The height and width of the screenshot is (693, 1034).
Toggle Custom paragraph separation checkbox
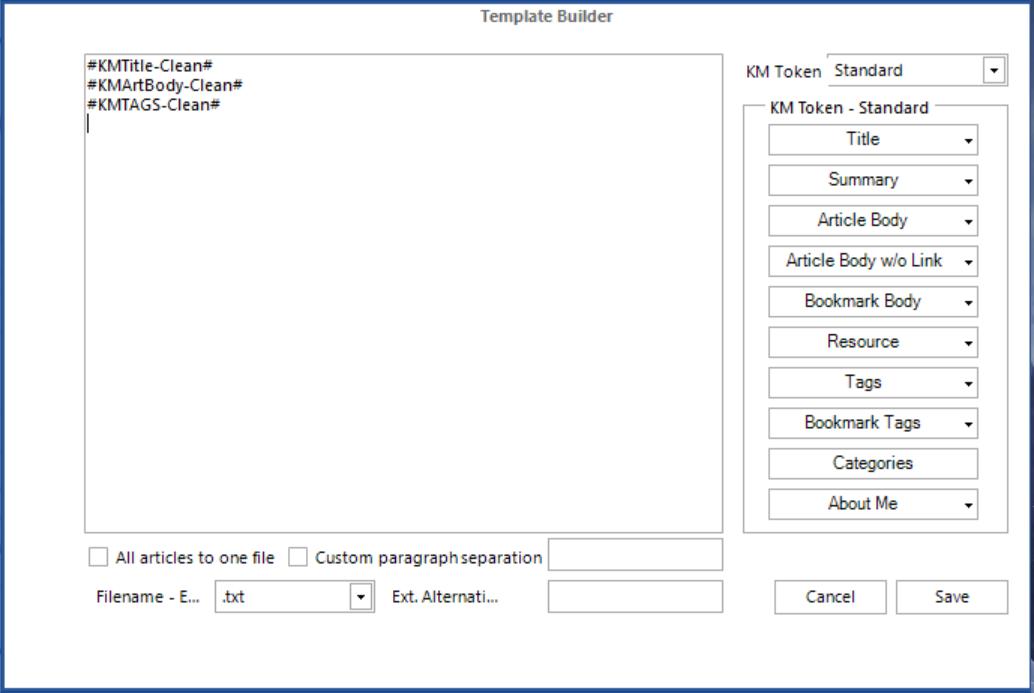[x=298, y=557]
